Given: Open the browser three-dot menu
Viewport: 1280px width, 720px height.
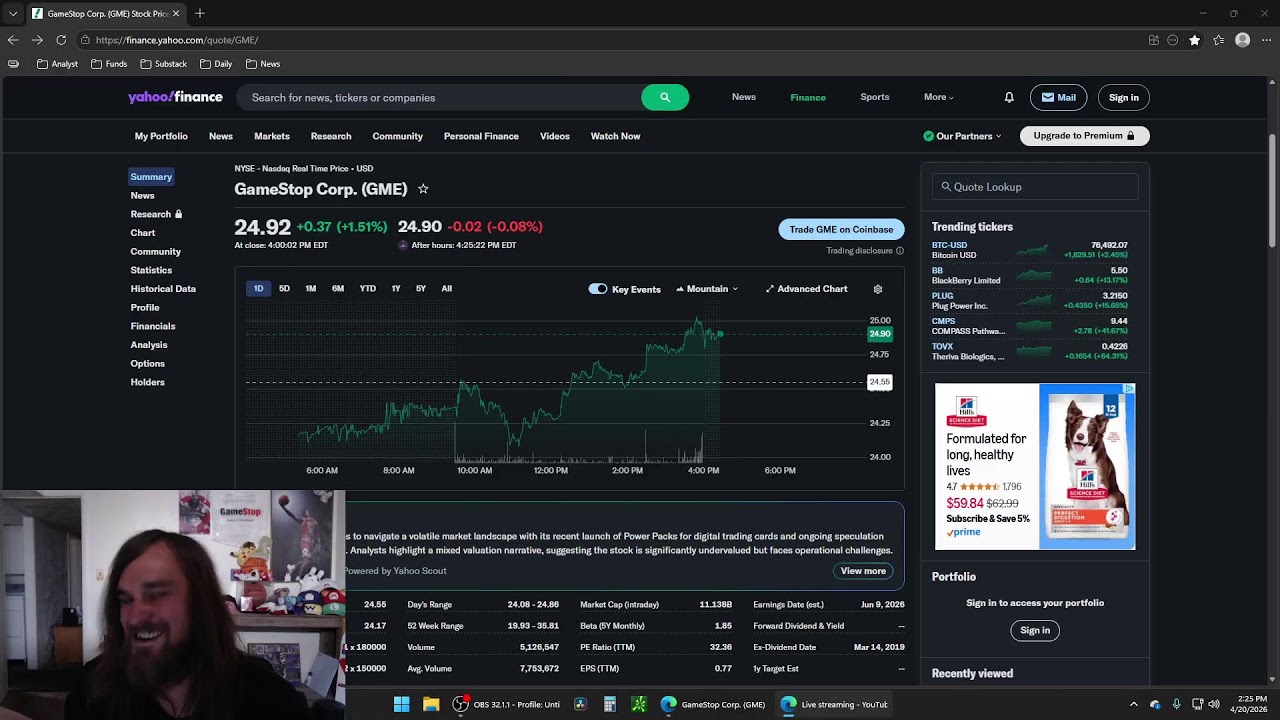Looking at the screenshot, I should [x=1266, y=40].
